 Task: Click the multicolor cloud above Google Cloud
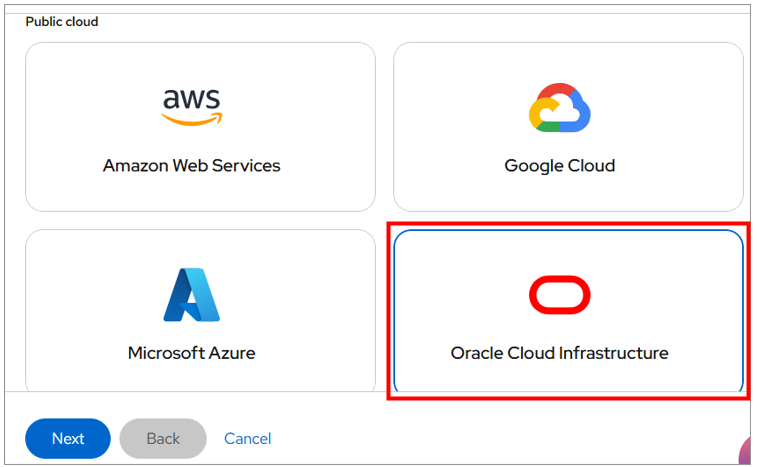[x=559, y=108]
